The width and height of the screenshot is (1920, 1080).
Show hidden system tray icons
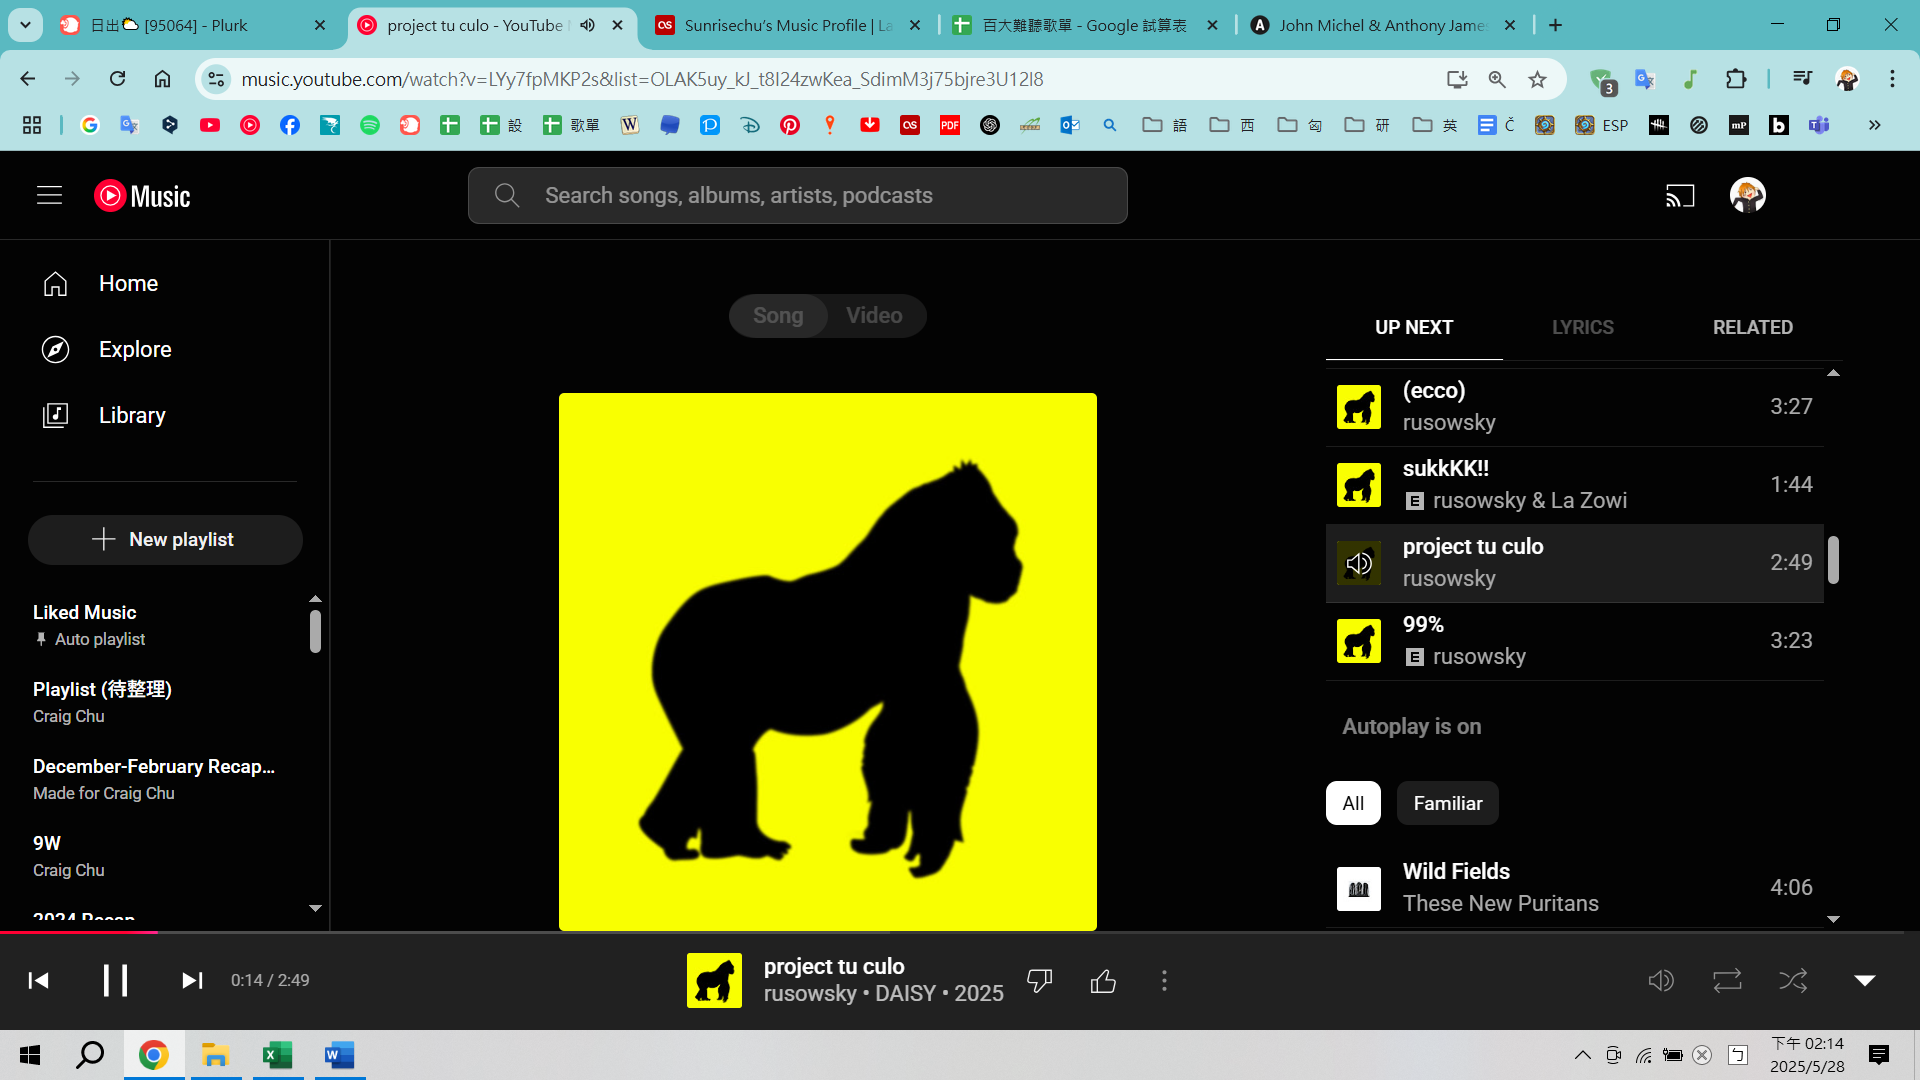pyautogui.click(x=1582, y=1055)
